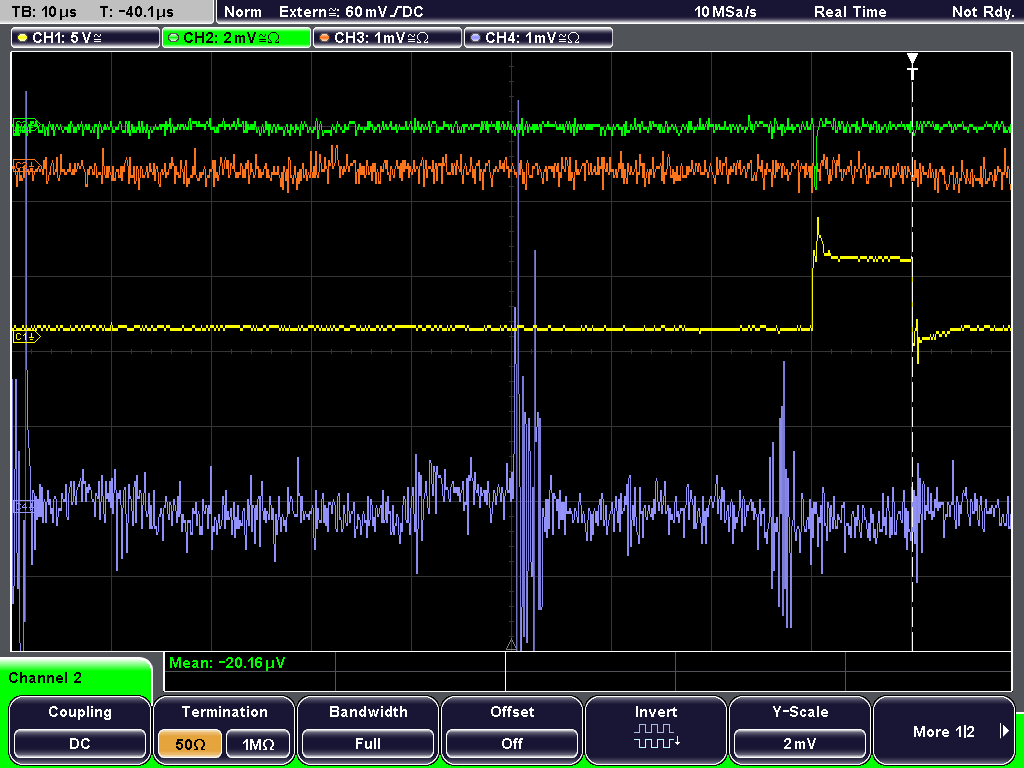Toggle the Invert waveform option
Screen dimensions: 1024x768
point(656,729)
